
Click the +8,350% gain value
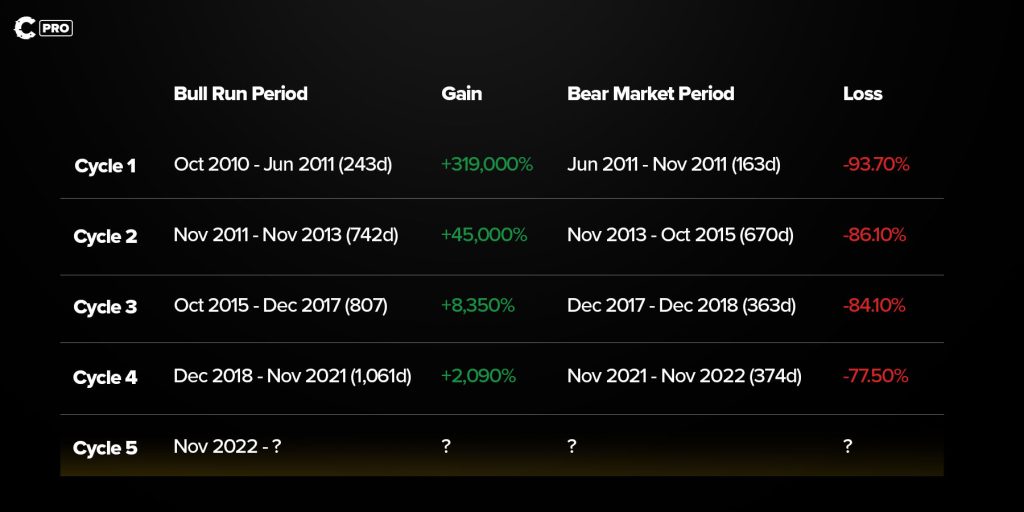pyautogui.click(x=478, y=306)
